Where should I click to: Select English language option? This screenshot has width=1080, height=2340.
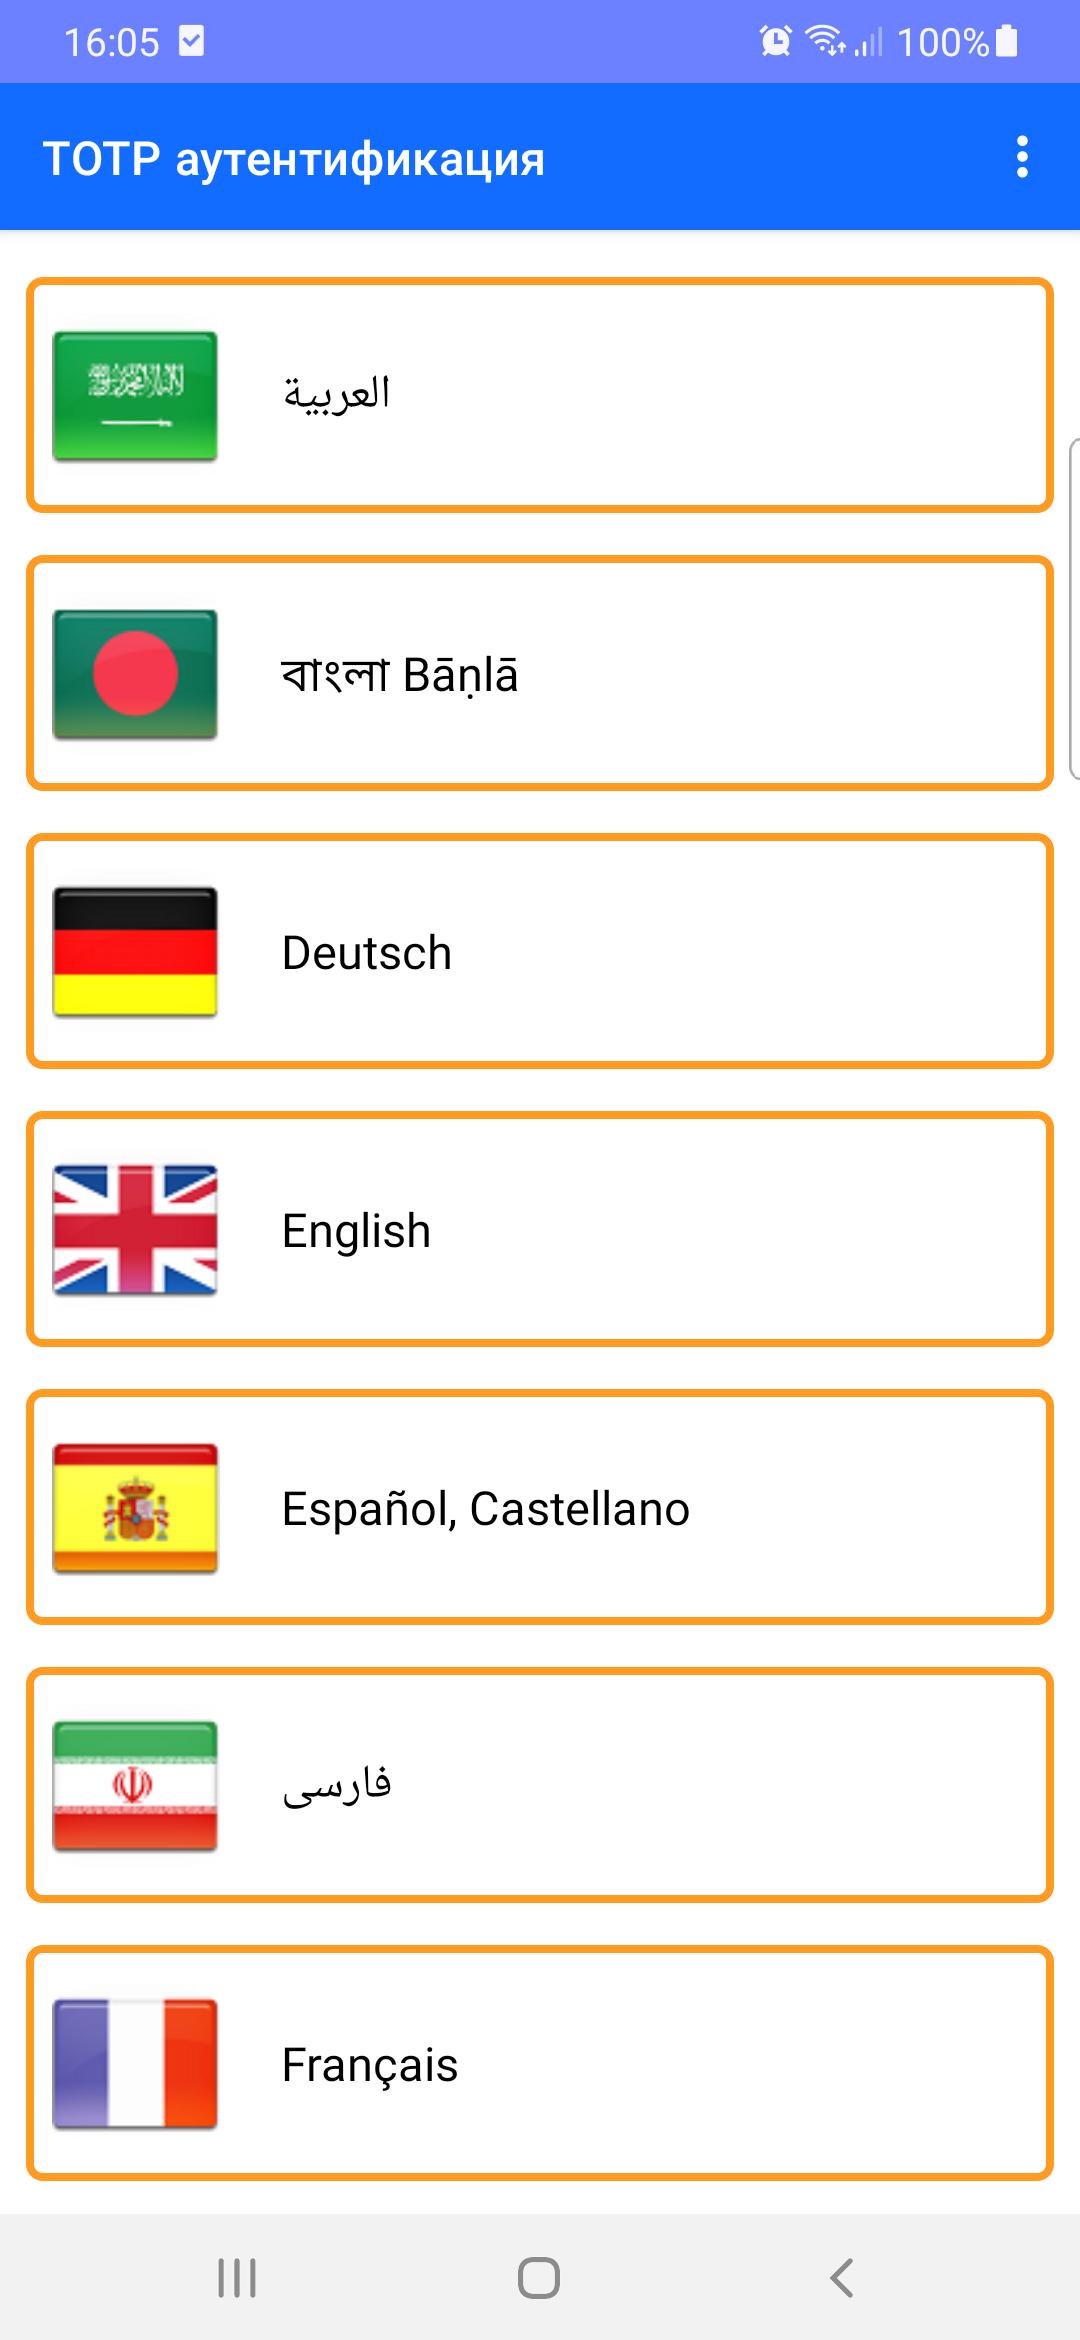coord(540,1230)
